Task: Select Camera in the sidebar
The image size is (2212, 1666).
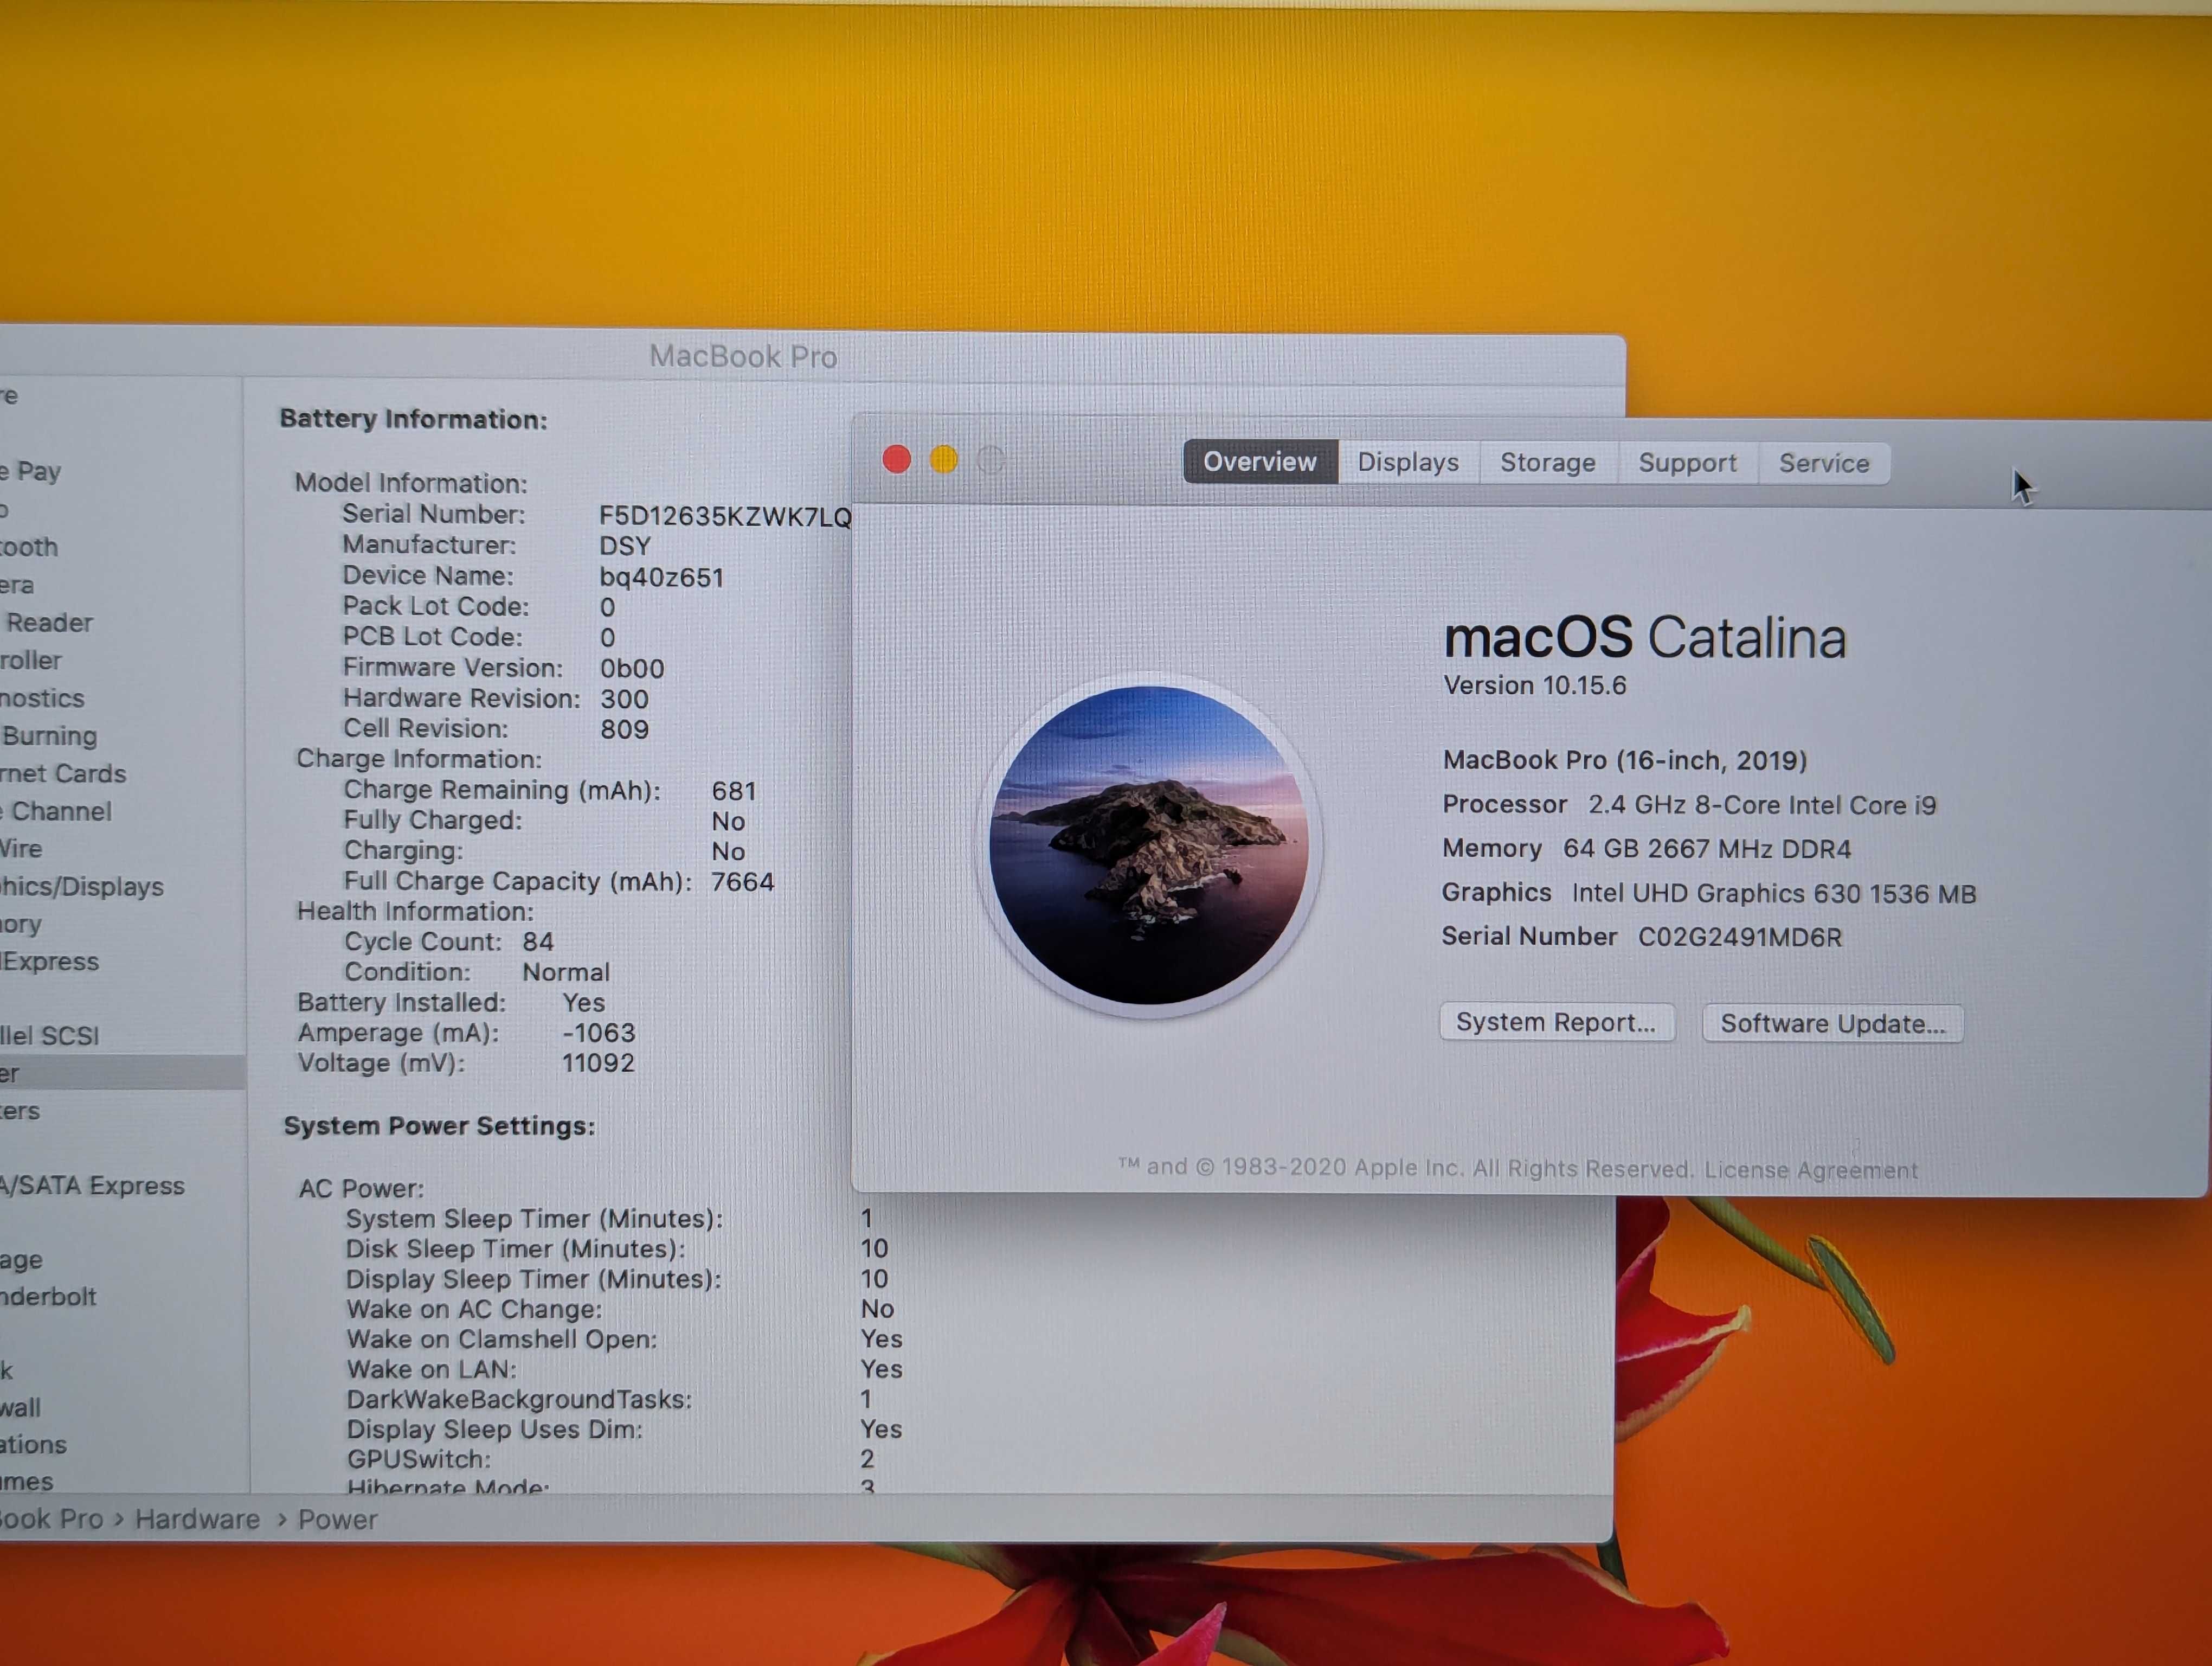Action: [18, 585]
